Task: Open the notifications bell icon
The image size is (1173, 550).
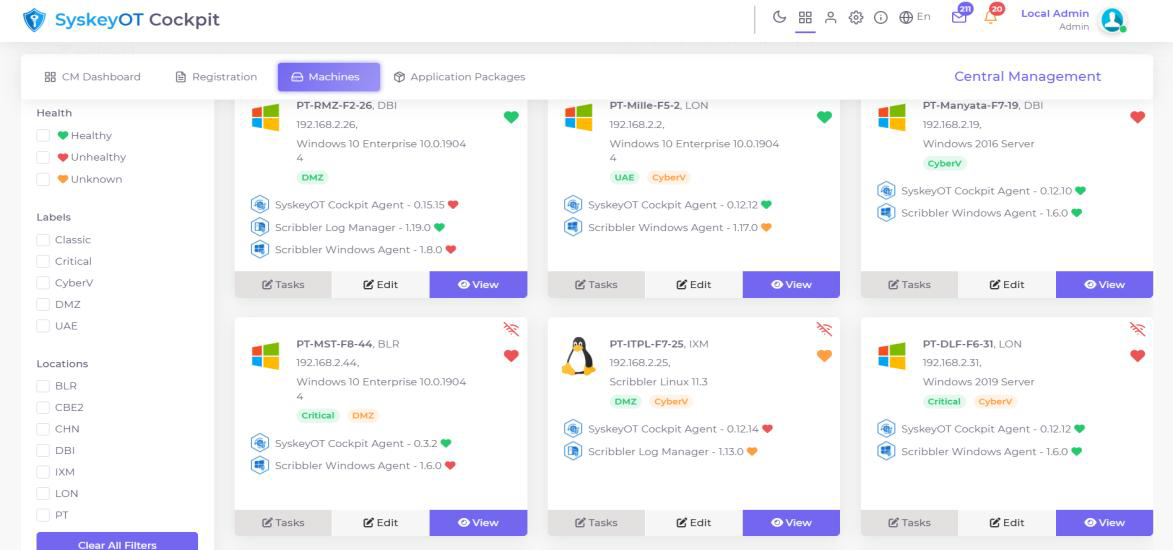Action: 991,17
